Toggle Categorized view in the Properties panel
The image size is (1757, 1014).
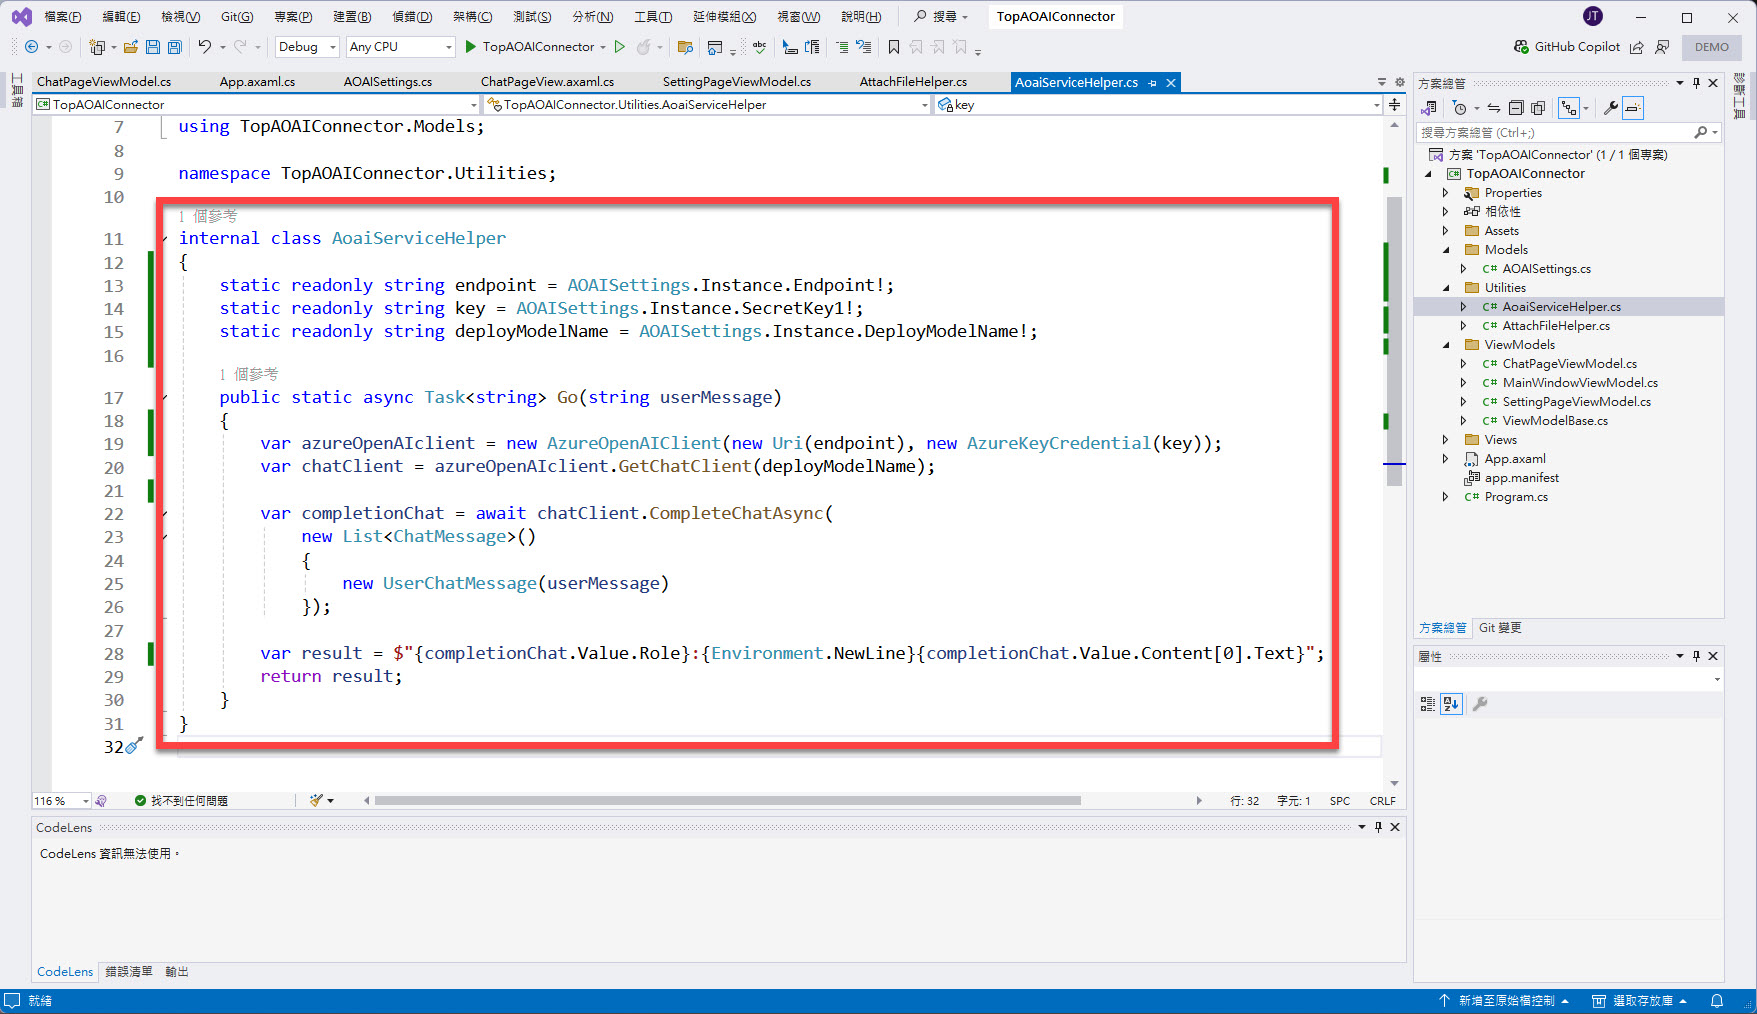(x=1428, y=704)
